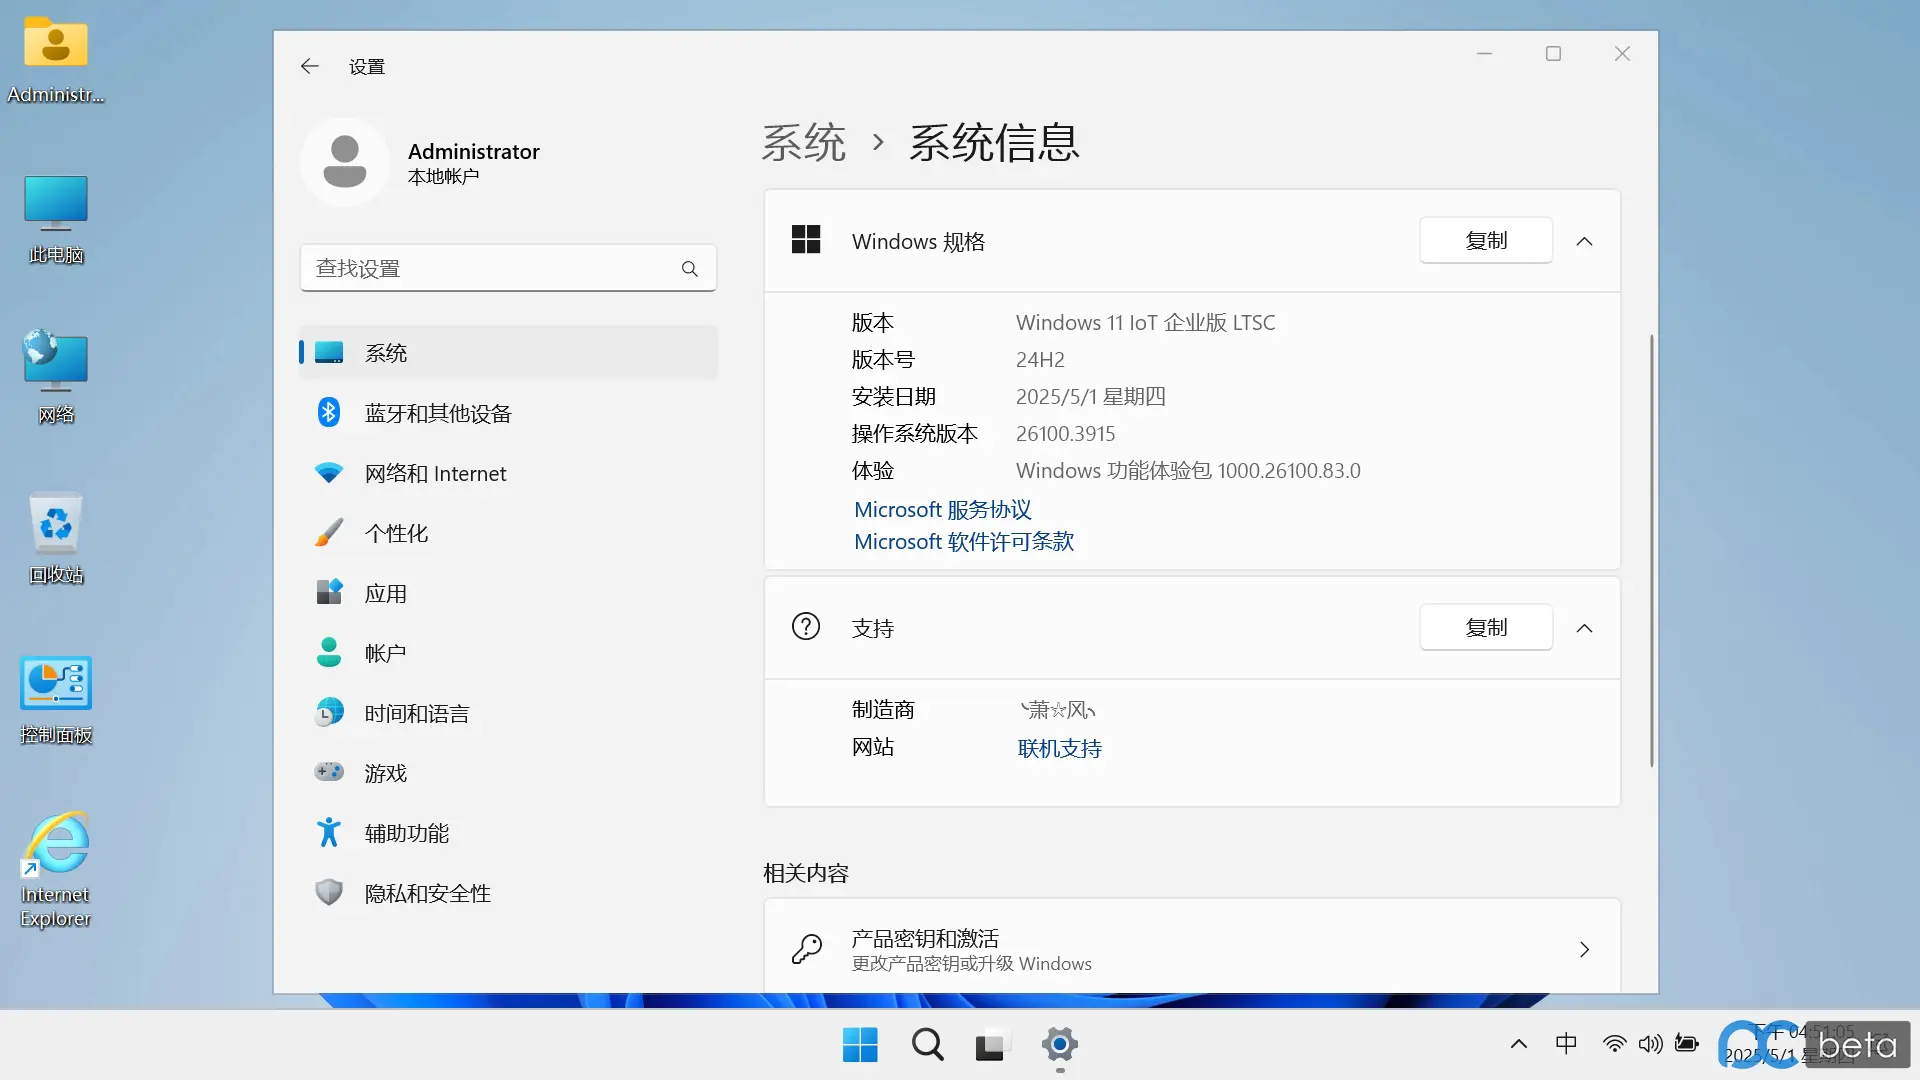
Task: Copy the 支持 section info with 复制
Action: click(1486, 627)
